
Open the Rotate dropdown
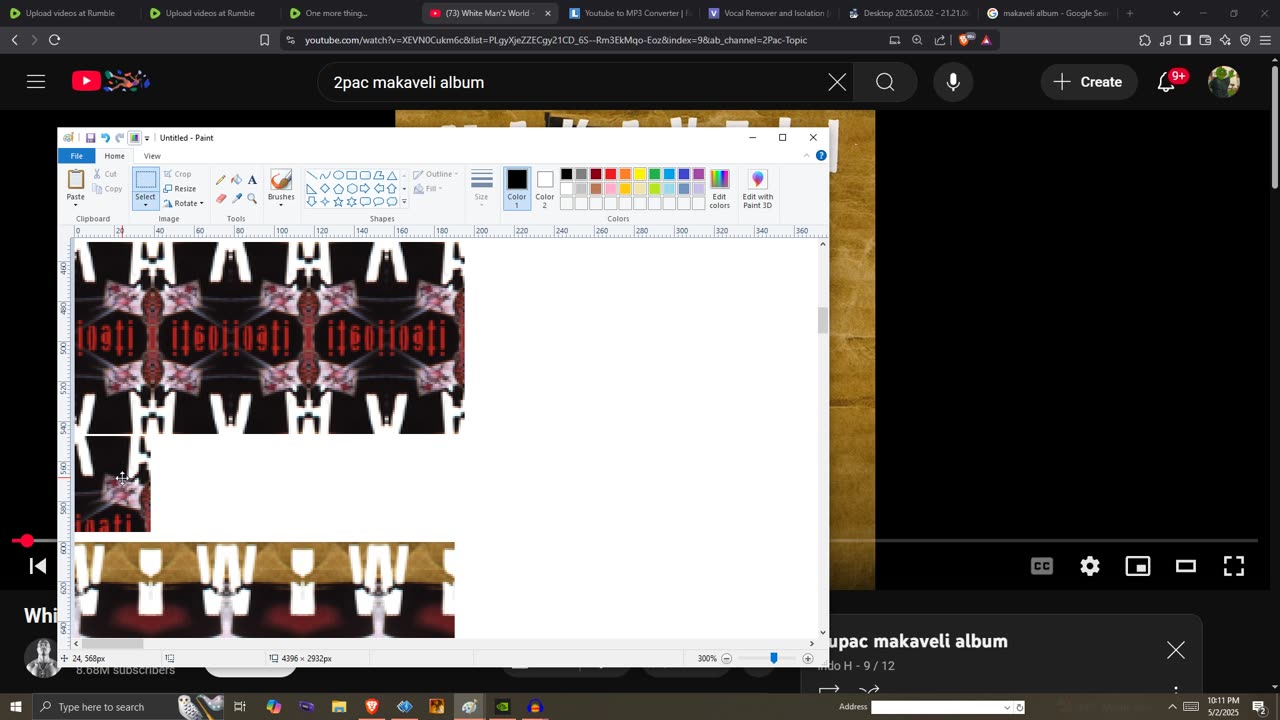[x=183, y=203]
